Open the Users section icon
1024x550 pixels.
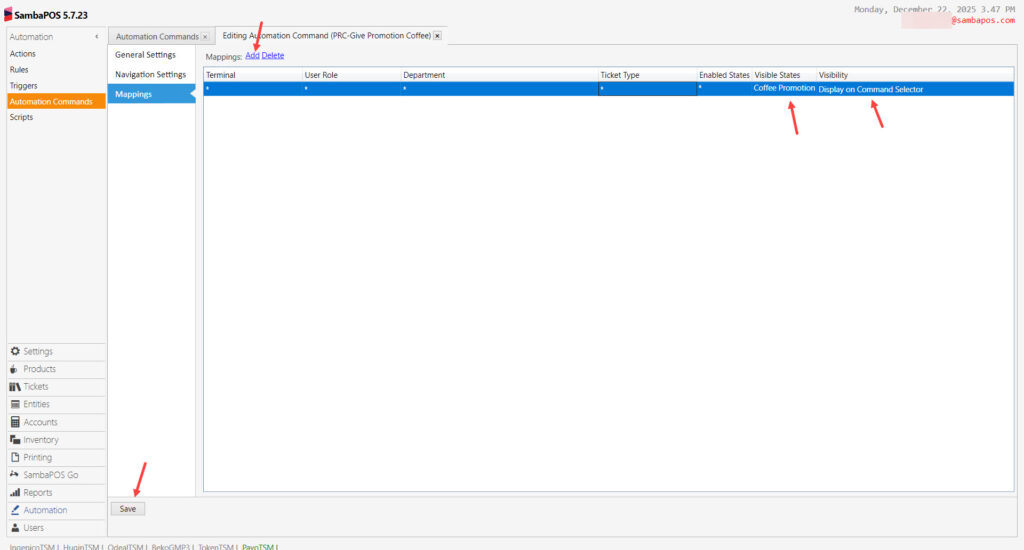(x=15, y=528)
